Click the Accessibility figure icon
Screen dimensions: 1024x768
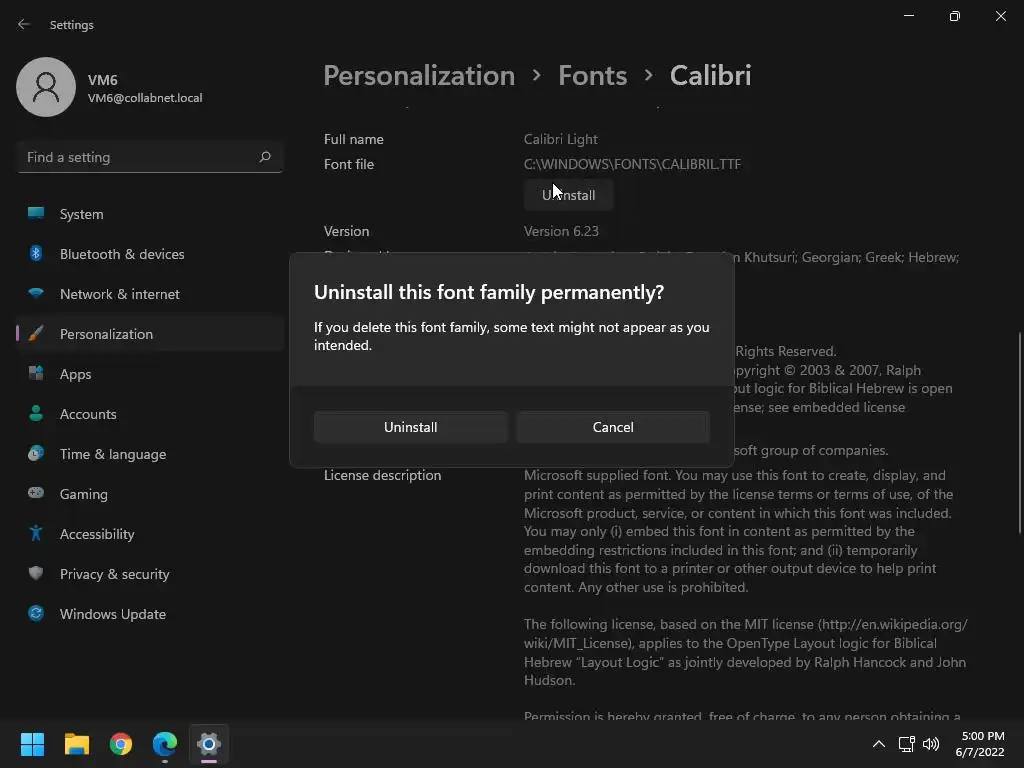coord(36,534)
